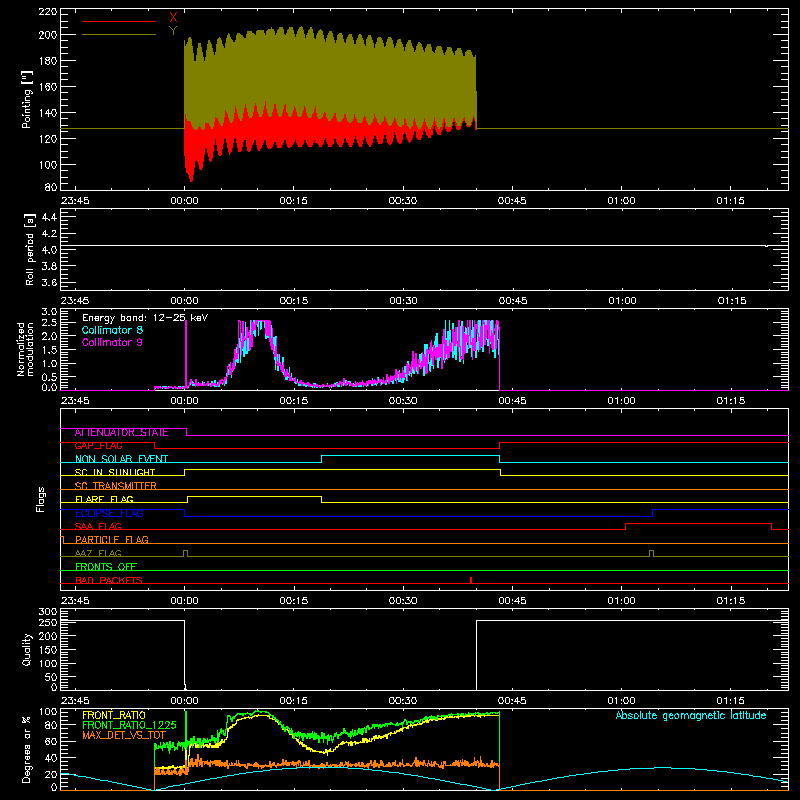Click the '80' Pointing axis value
Image resolution: width=800 pixels, height=800 pixels.
pos(51,187)
